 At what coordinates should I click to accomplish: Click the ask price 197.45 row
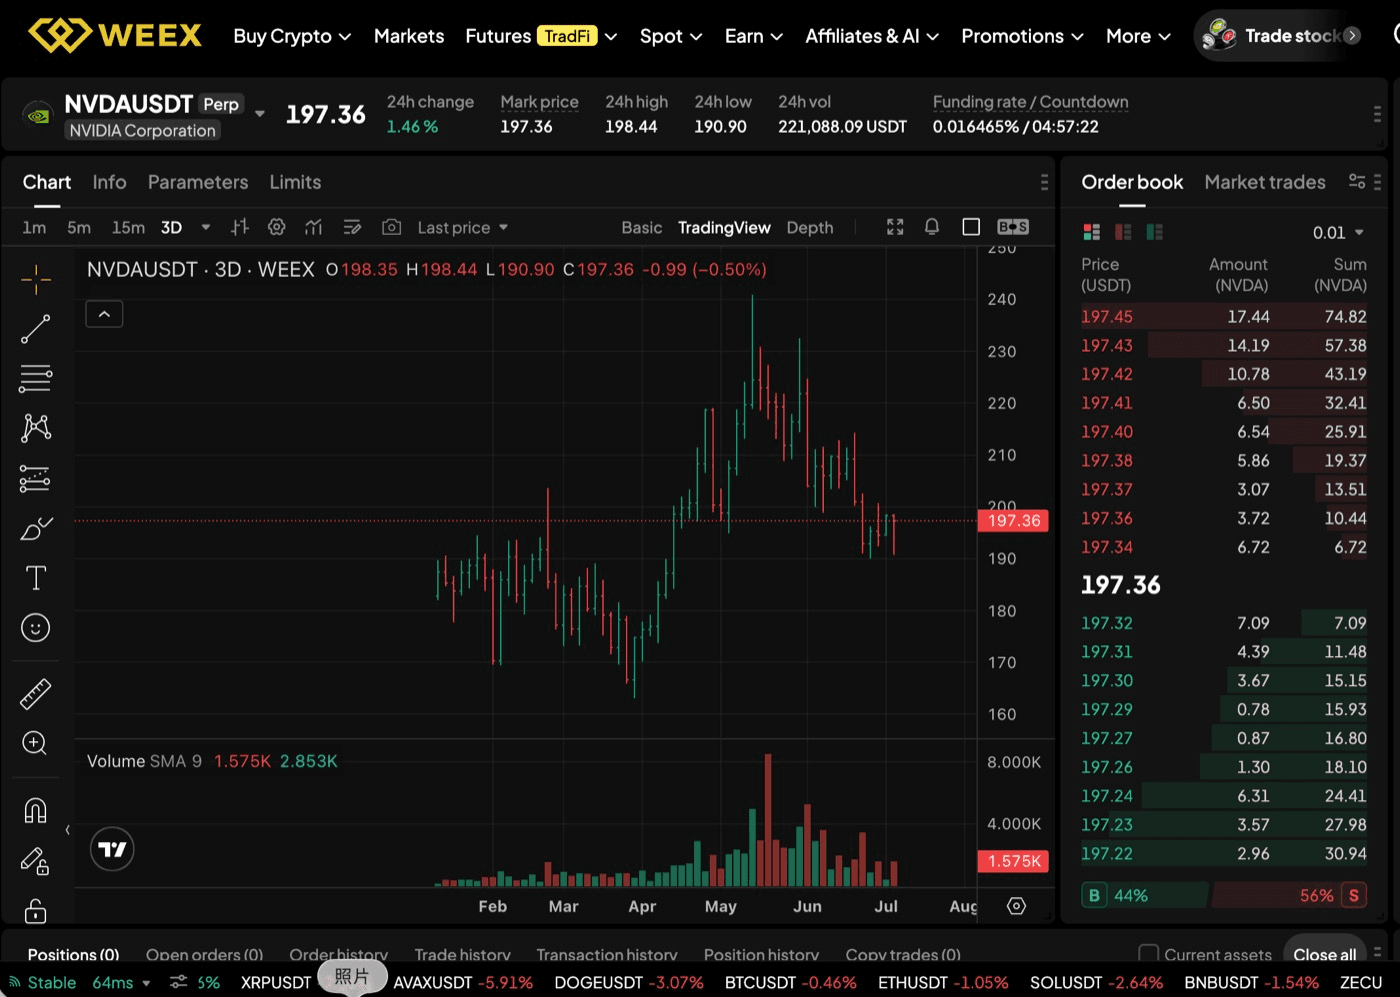point(1224,316)
